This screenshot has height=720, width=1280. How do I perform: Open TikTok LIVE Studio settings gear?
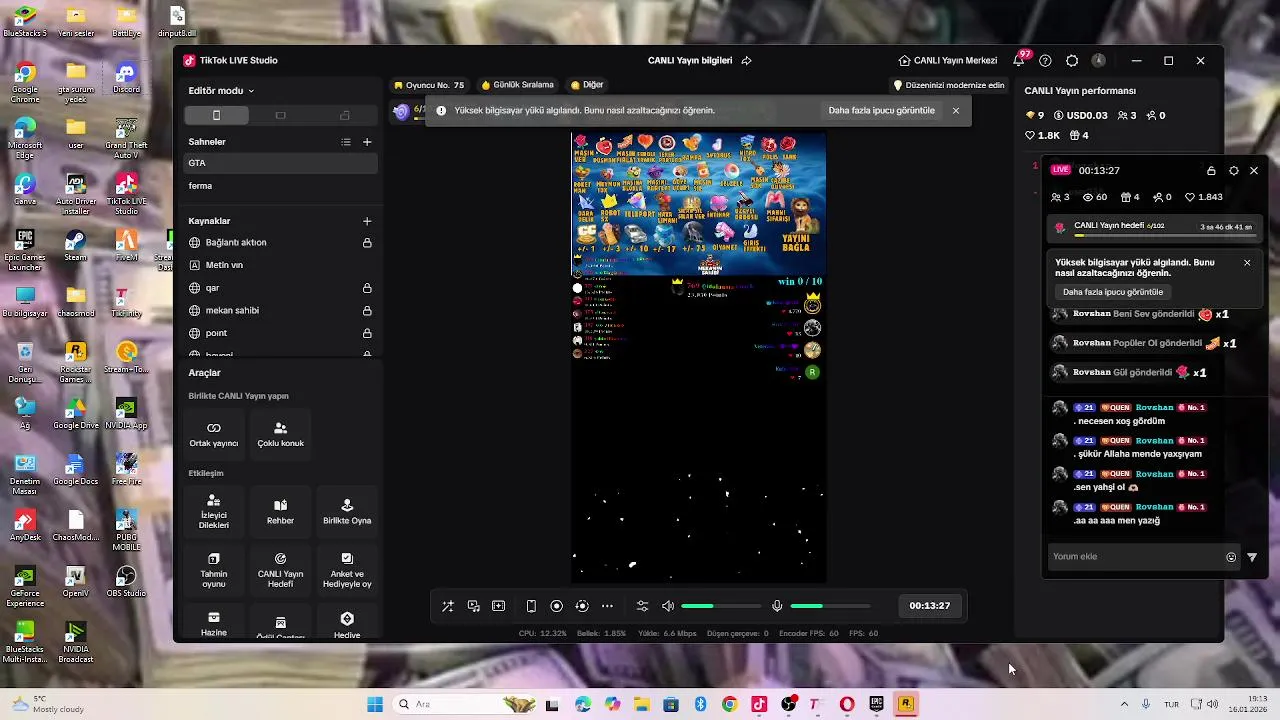(1072, 61)
